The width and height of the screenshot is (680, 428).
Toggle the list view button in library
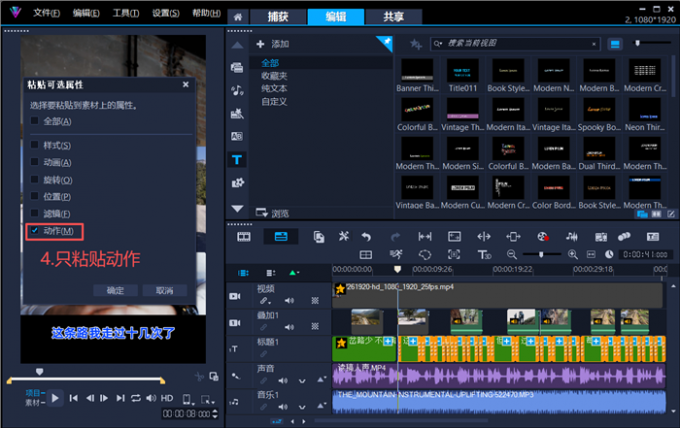coord(615,44)
